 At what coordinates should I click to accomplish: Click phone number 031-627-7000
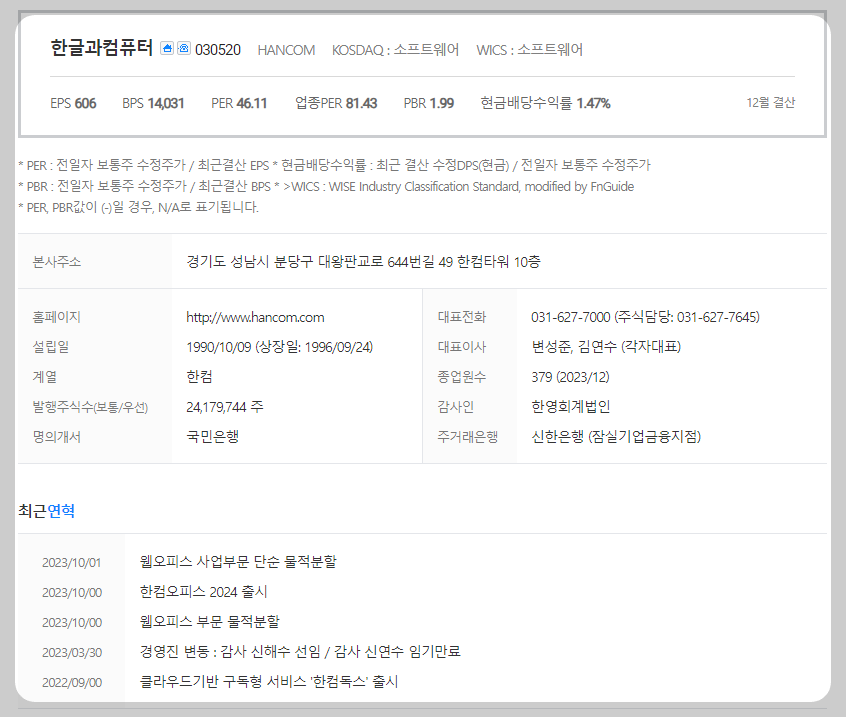click(x=571, y=317)
